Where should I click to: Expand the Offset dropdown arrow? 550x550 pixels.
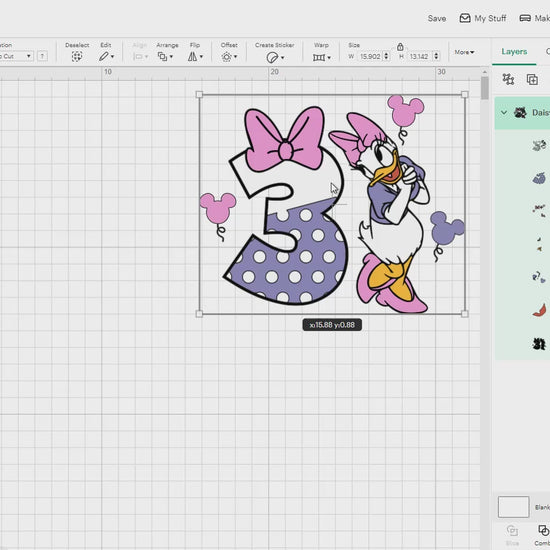coord(235,56)
